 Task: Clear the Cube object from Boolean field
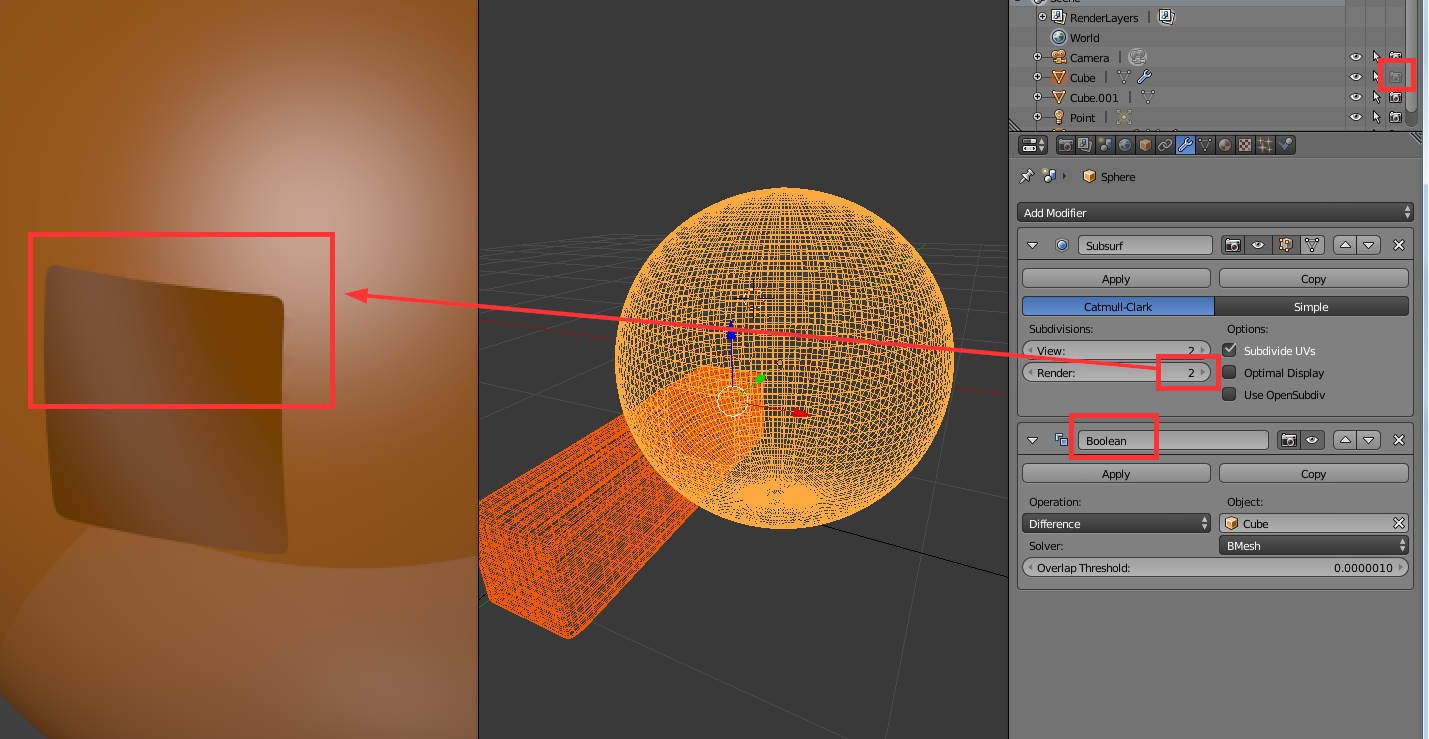coord(1399,523)
